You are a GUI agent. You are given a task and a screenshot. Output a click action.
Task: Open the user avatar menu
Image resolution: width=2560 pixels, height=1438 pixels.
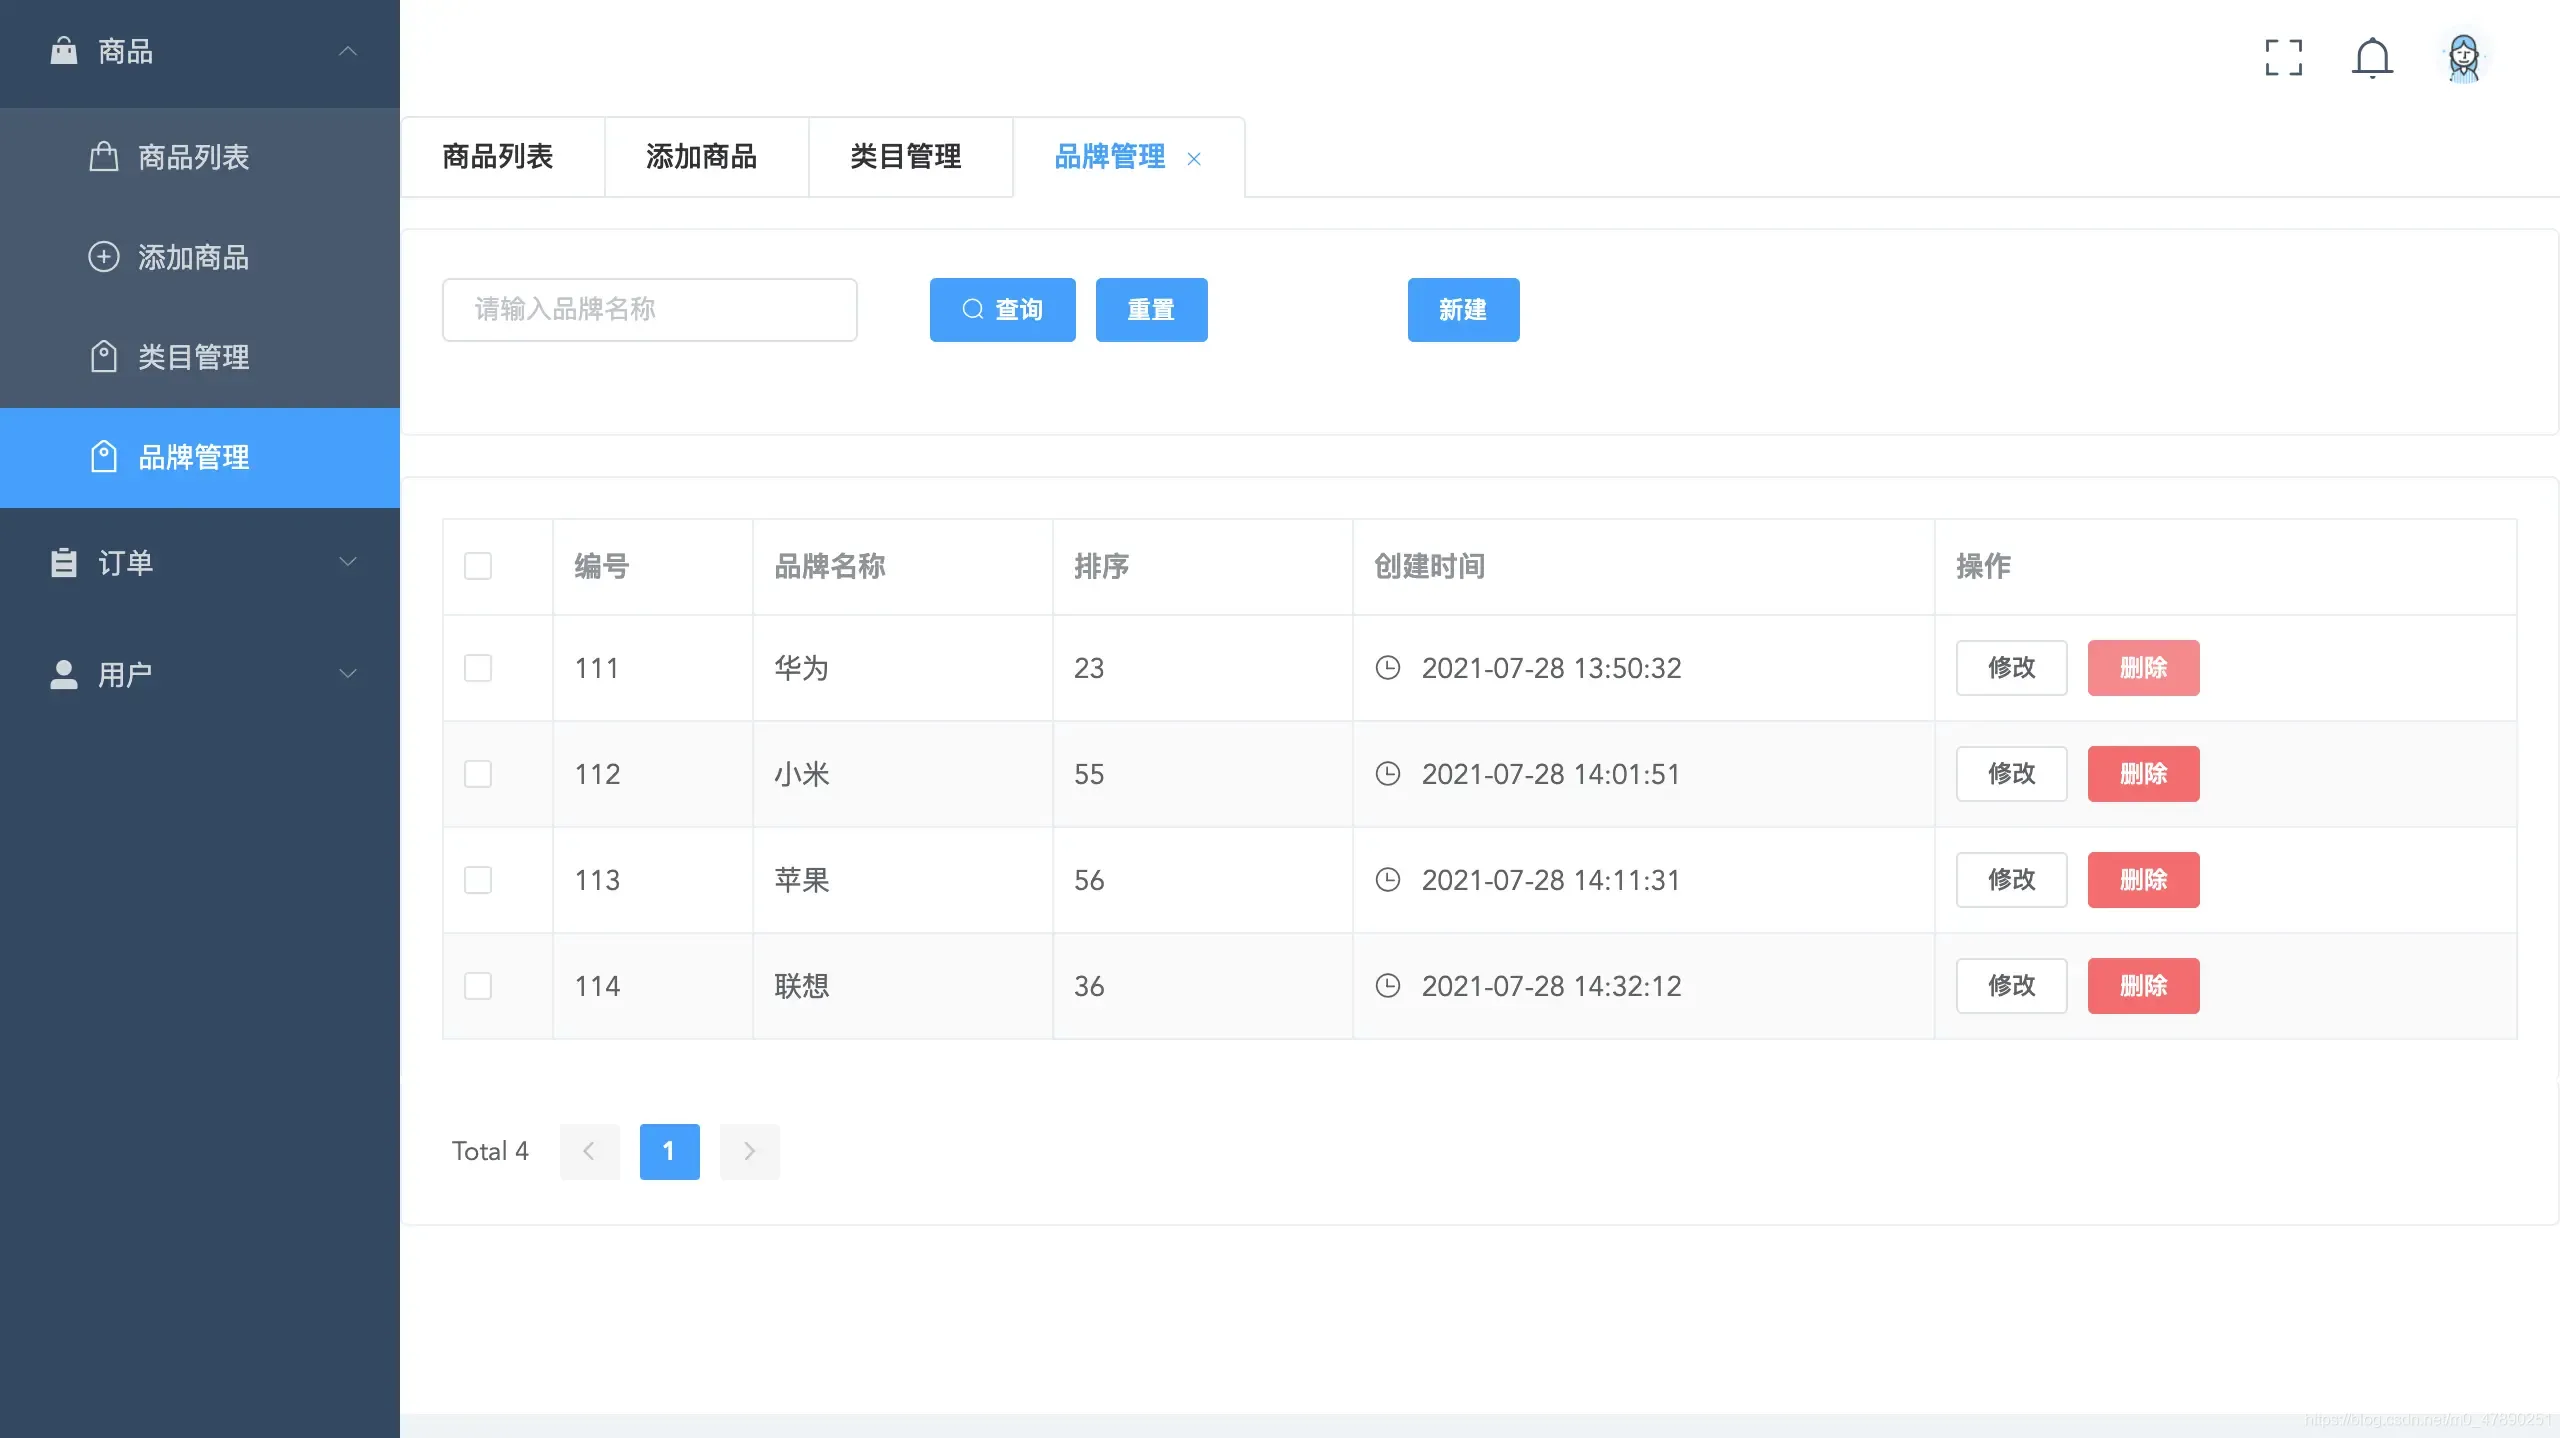point(2464,58)
